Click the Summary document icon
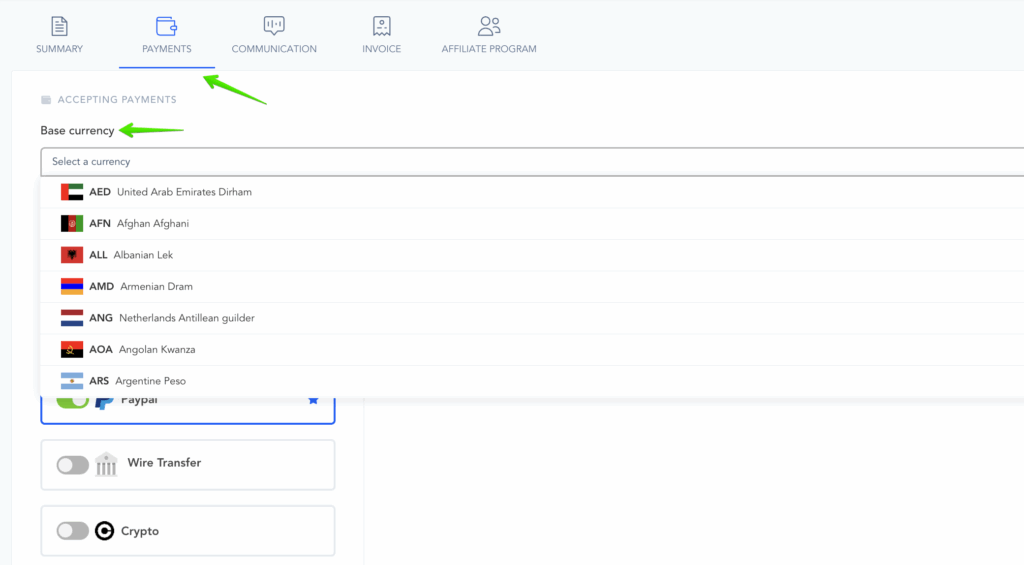The height and width of the screenshot is (565, 1024). (59, 26)
